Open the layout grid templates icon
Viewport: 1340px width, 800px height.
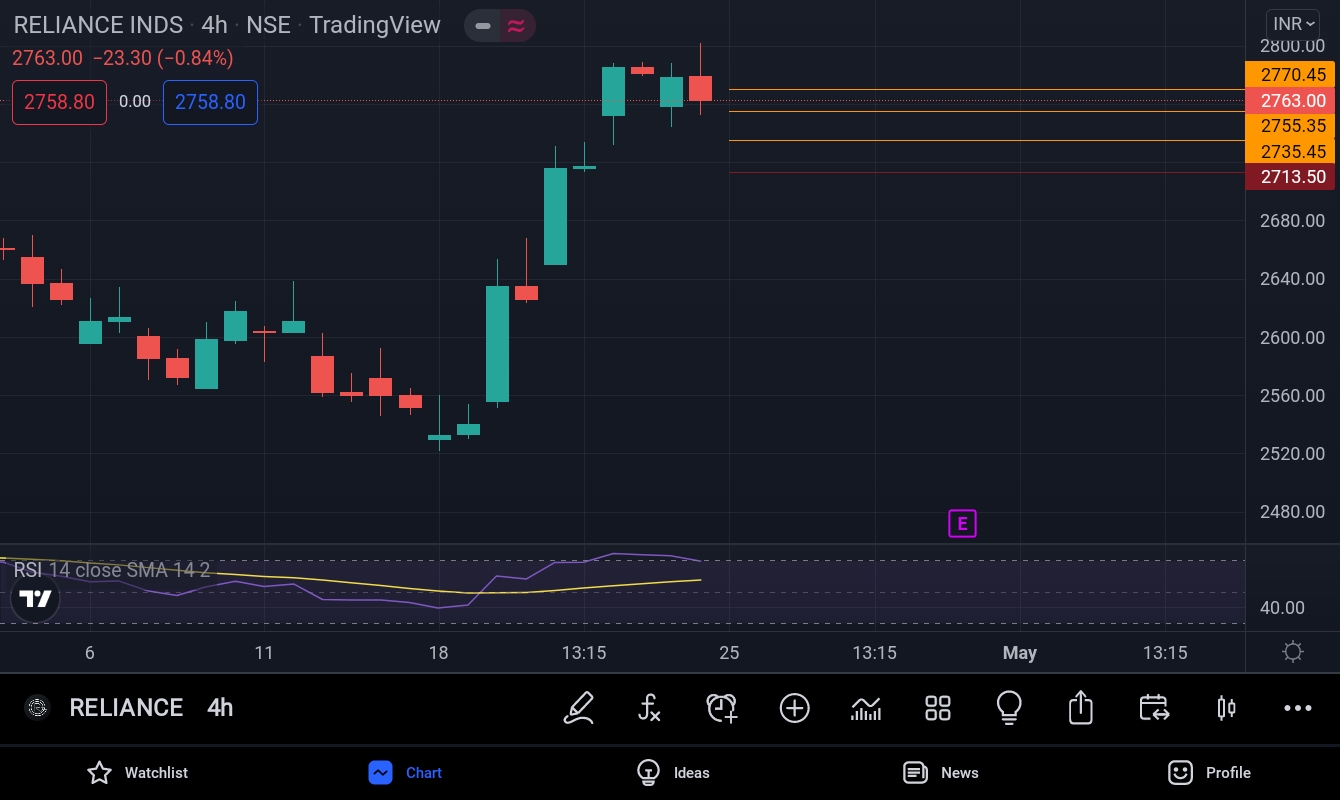pos(938,708)
